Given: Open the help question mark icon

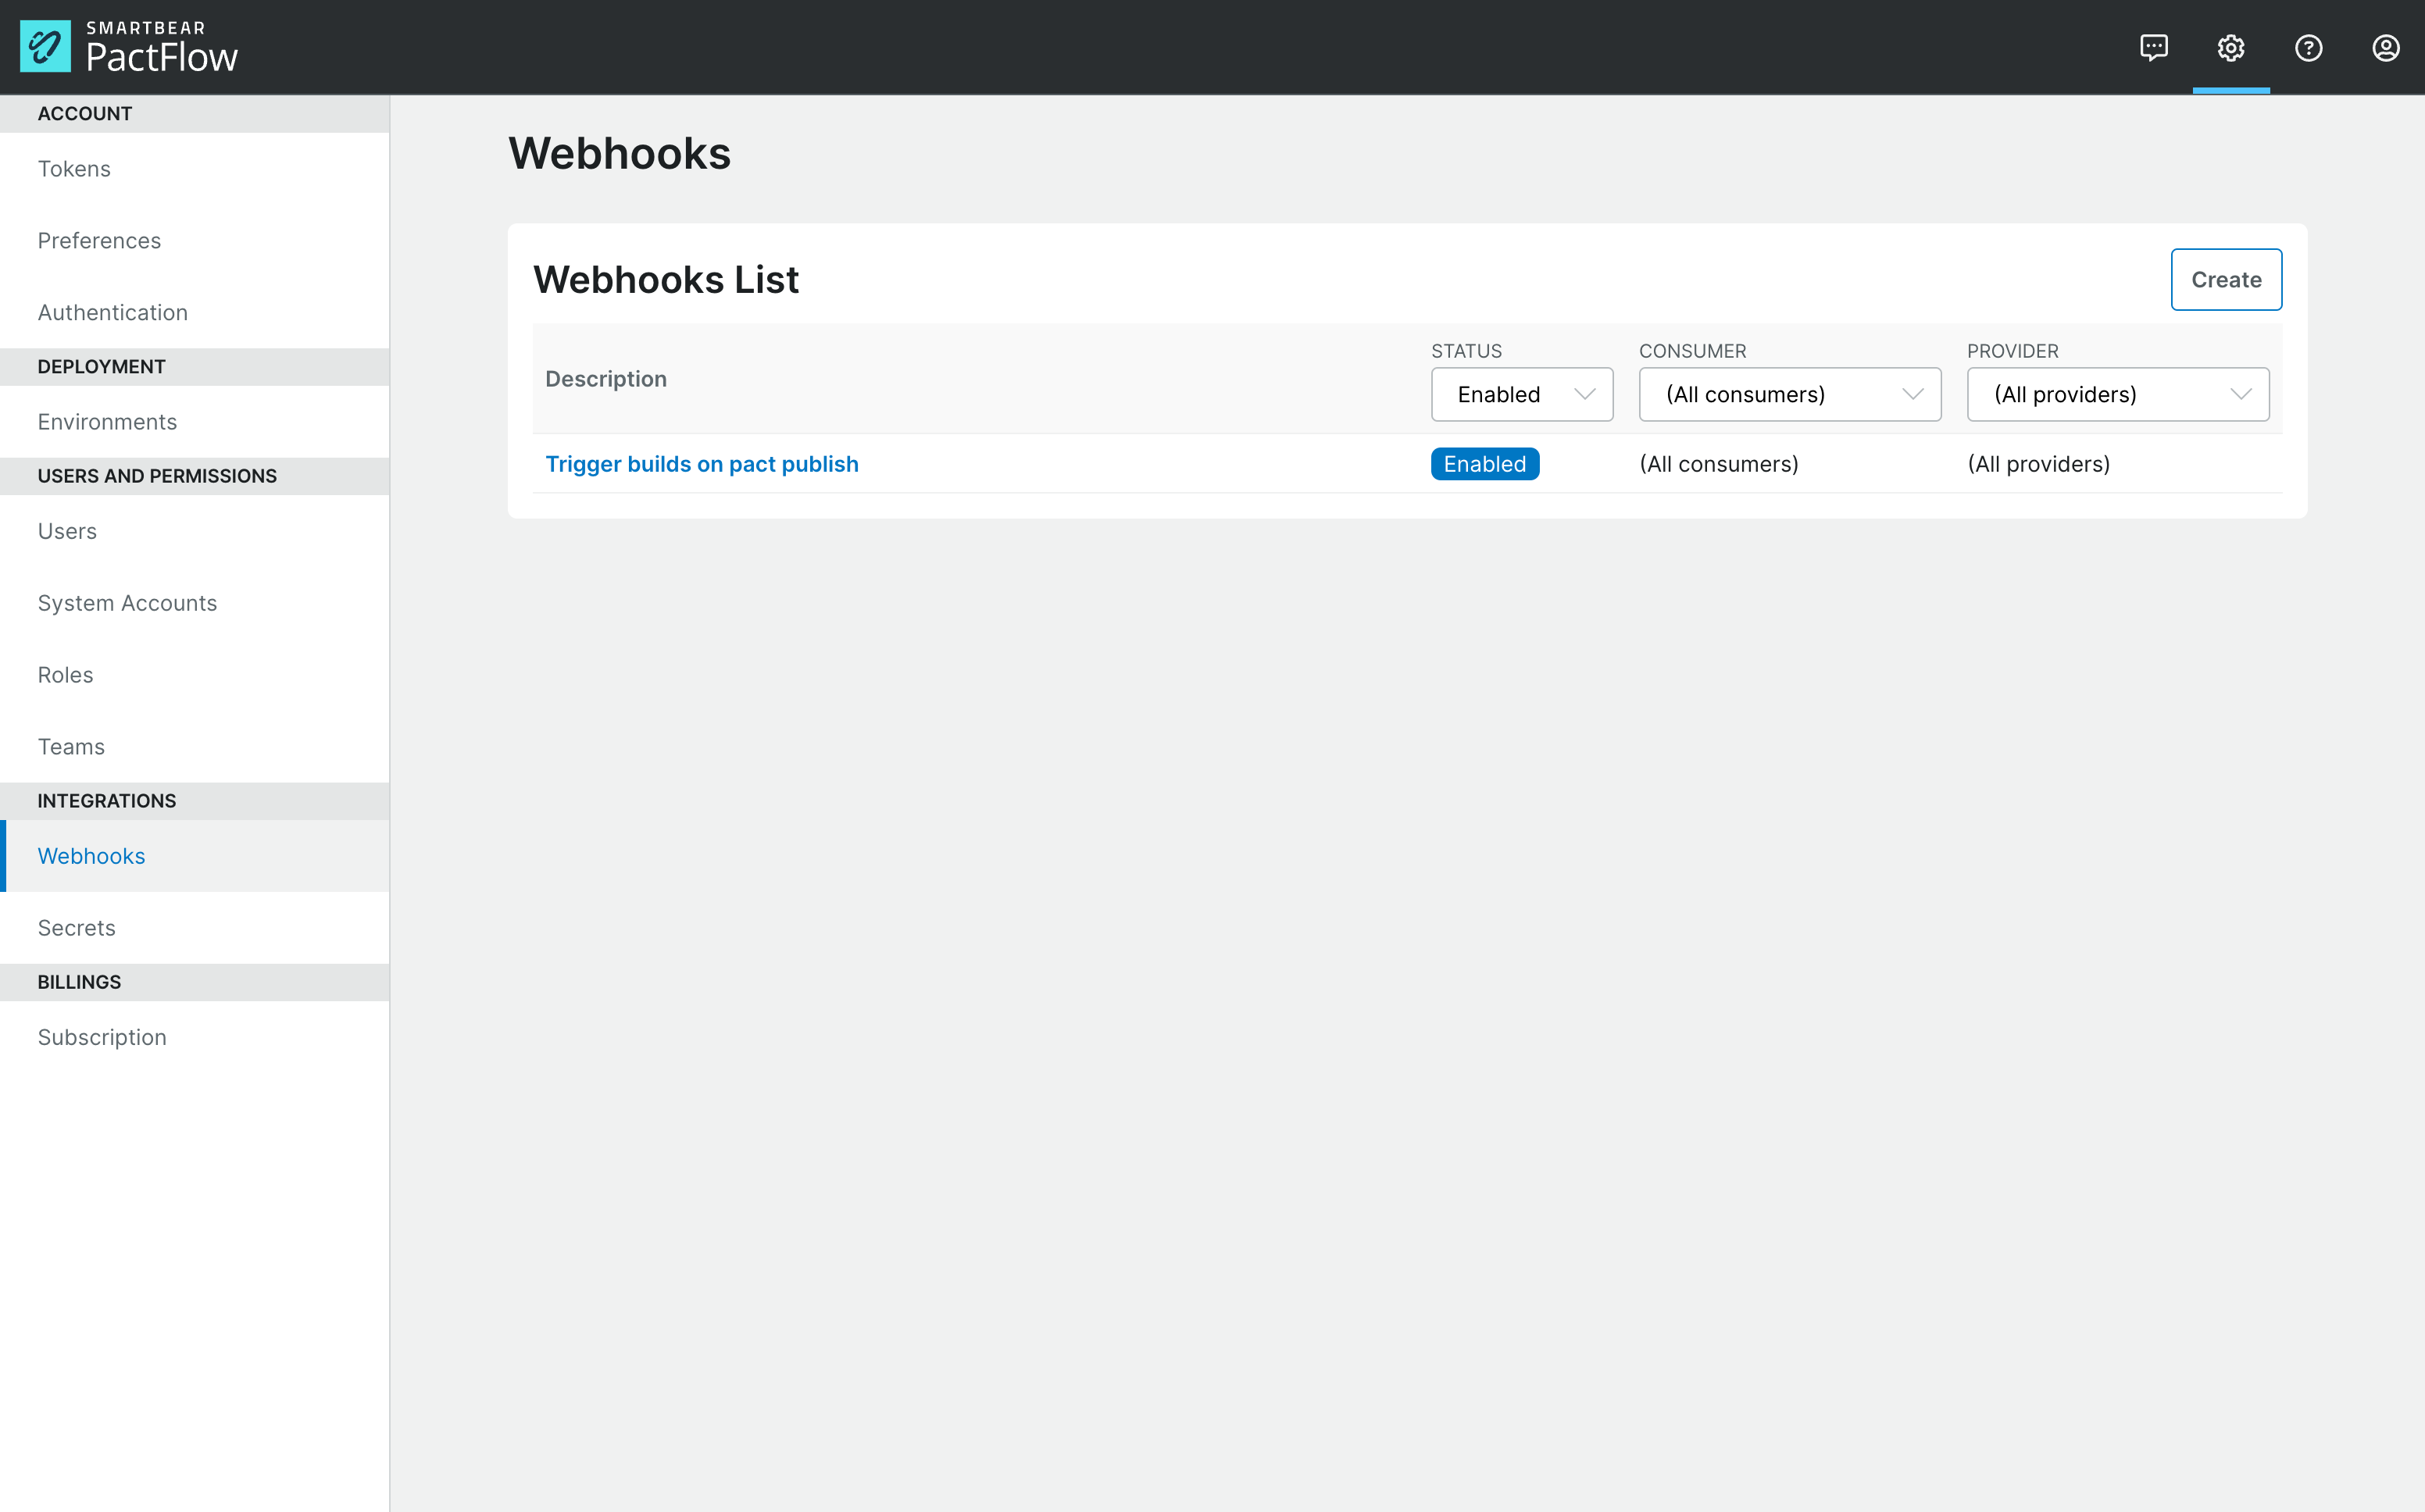Looking at the screenshot, I should (x=2309, y=47).
